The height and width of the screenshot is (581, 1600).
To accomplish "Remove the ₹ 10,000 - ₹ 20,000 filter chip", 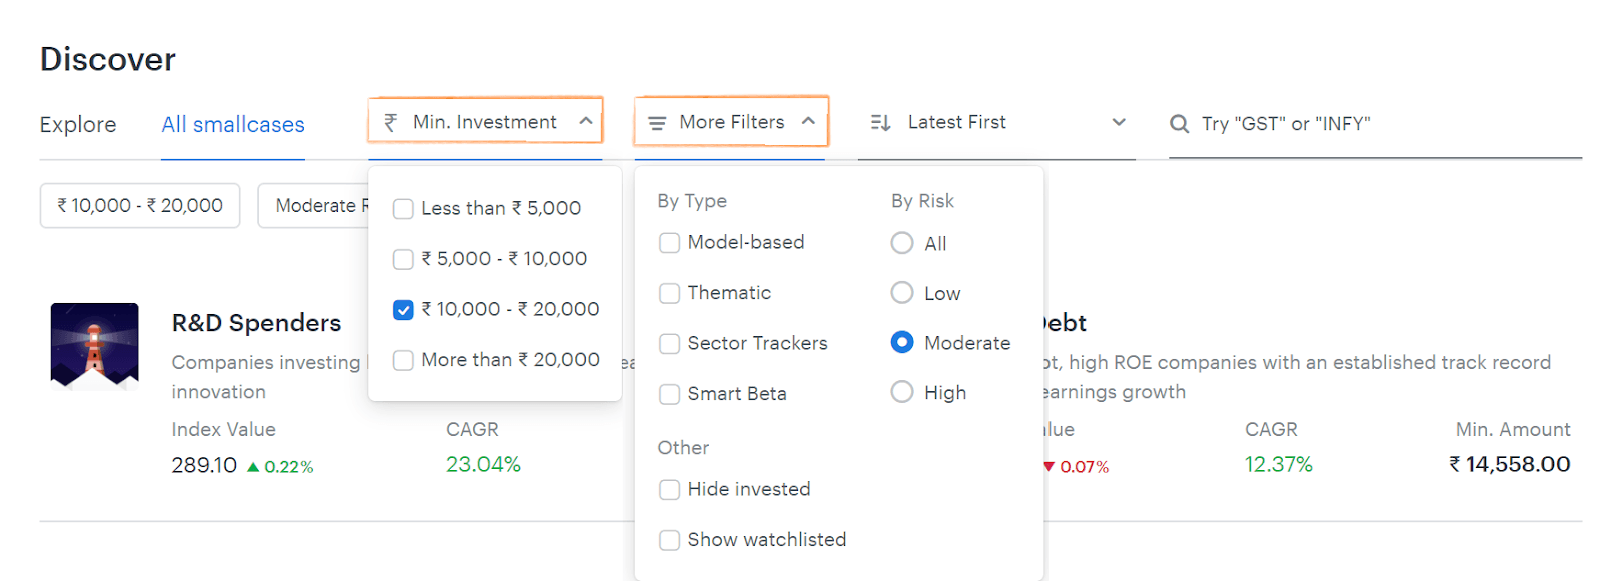I will point(140,205).
